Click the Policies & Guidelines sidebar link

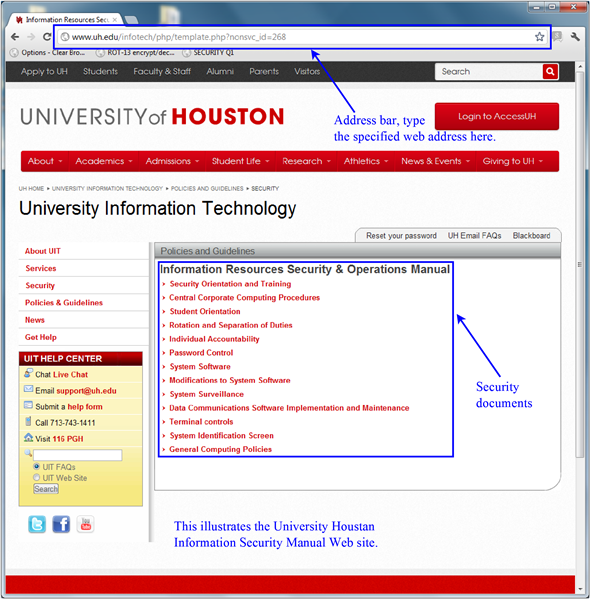(x=64, y=303)
